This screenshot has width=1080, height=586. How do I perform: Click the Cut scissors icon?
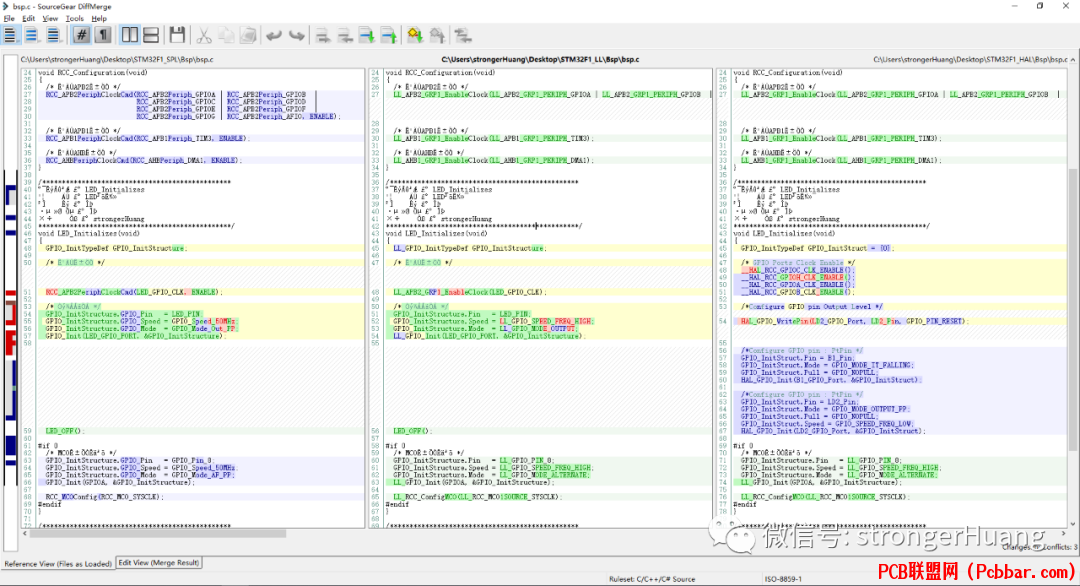pos(204,35)
